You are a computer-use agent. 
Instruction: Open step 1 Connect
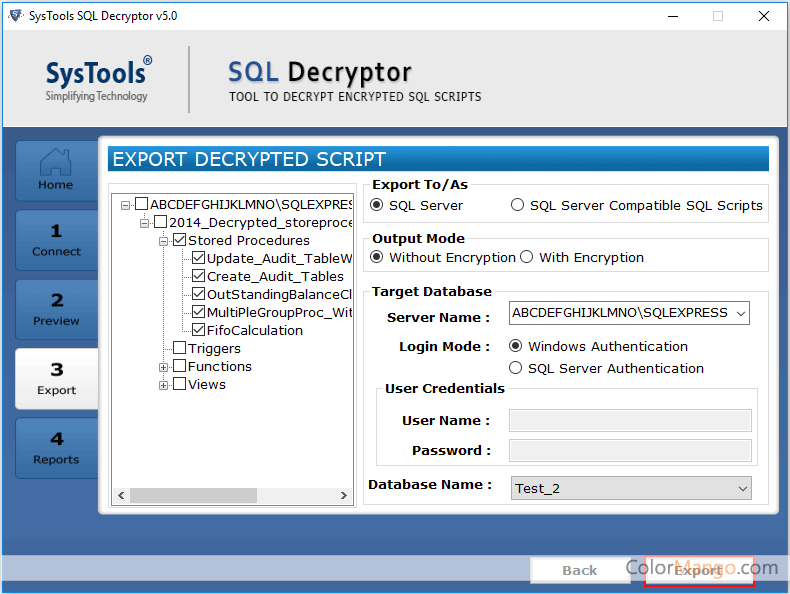pyautogui.click(x=56, y=240)
